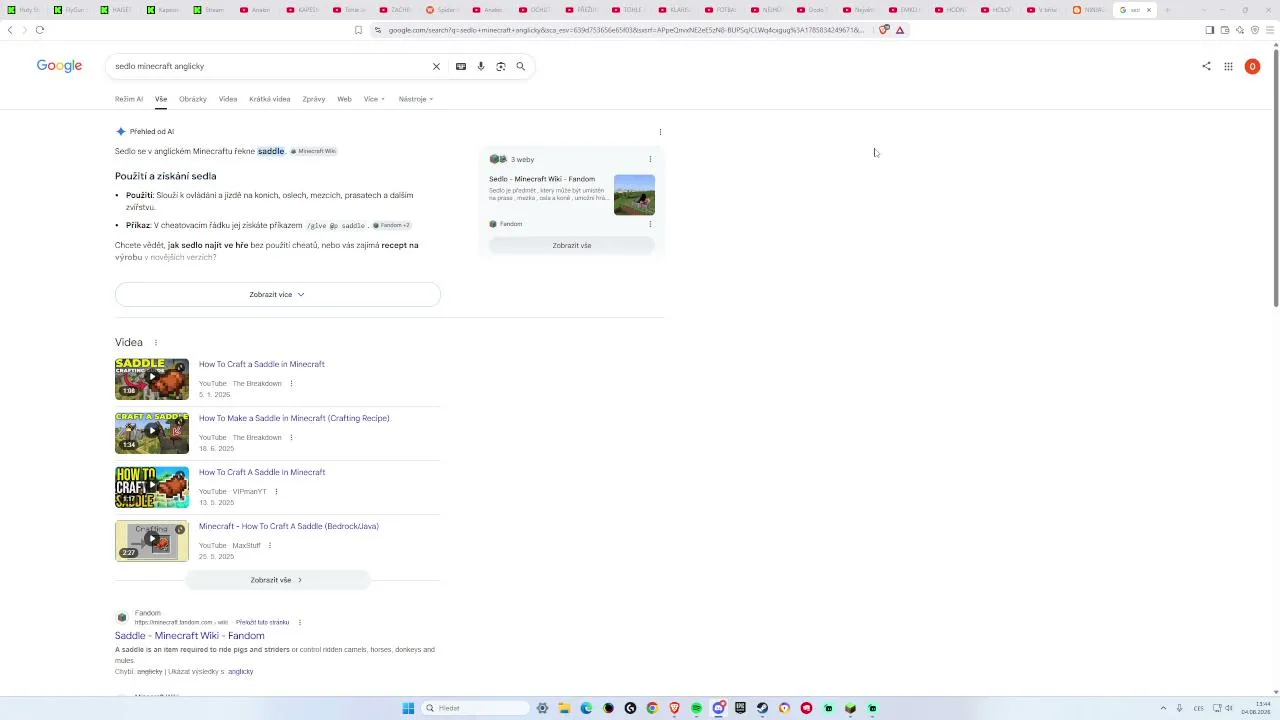1280x720 pixels.
Task: Open the taskbar clock and date
Action: [x=1255, y=708]
